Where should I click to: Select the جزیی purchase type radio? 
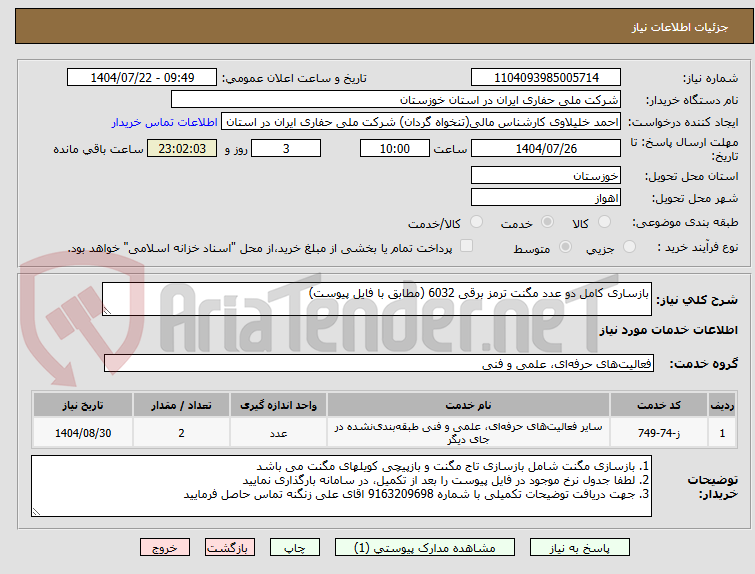[629, 247]
